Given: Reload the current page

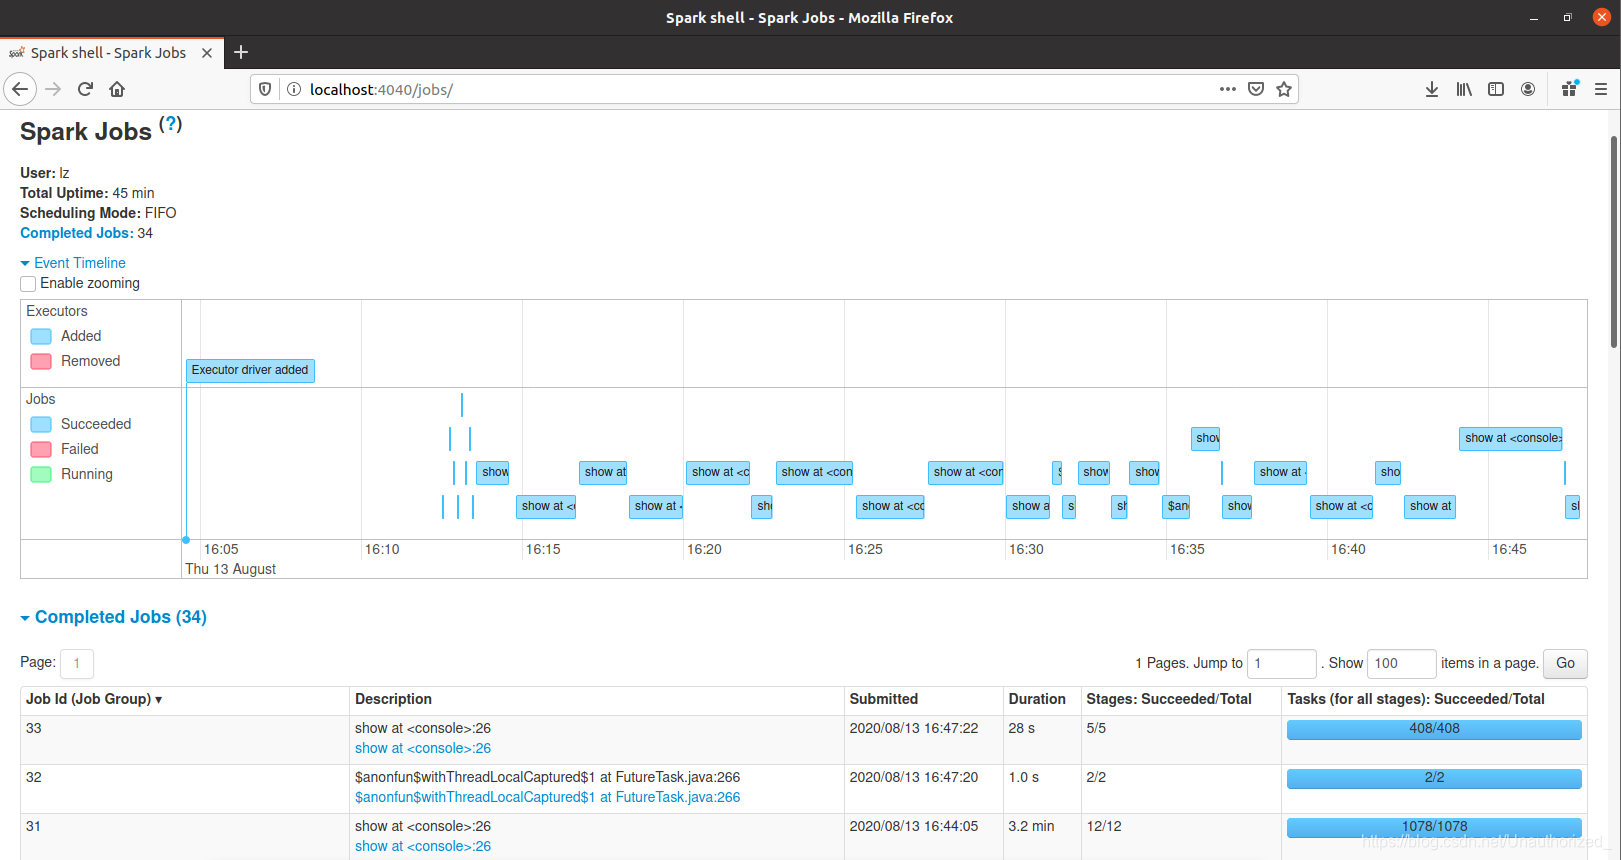Looking at the screenshot, I should [x=85, y=89].
